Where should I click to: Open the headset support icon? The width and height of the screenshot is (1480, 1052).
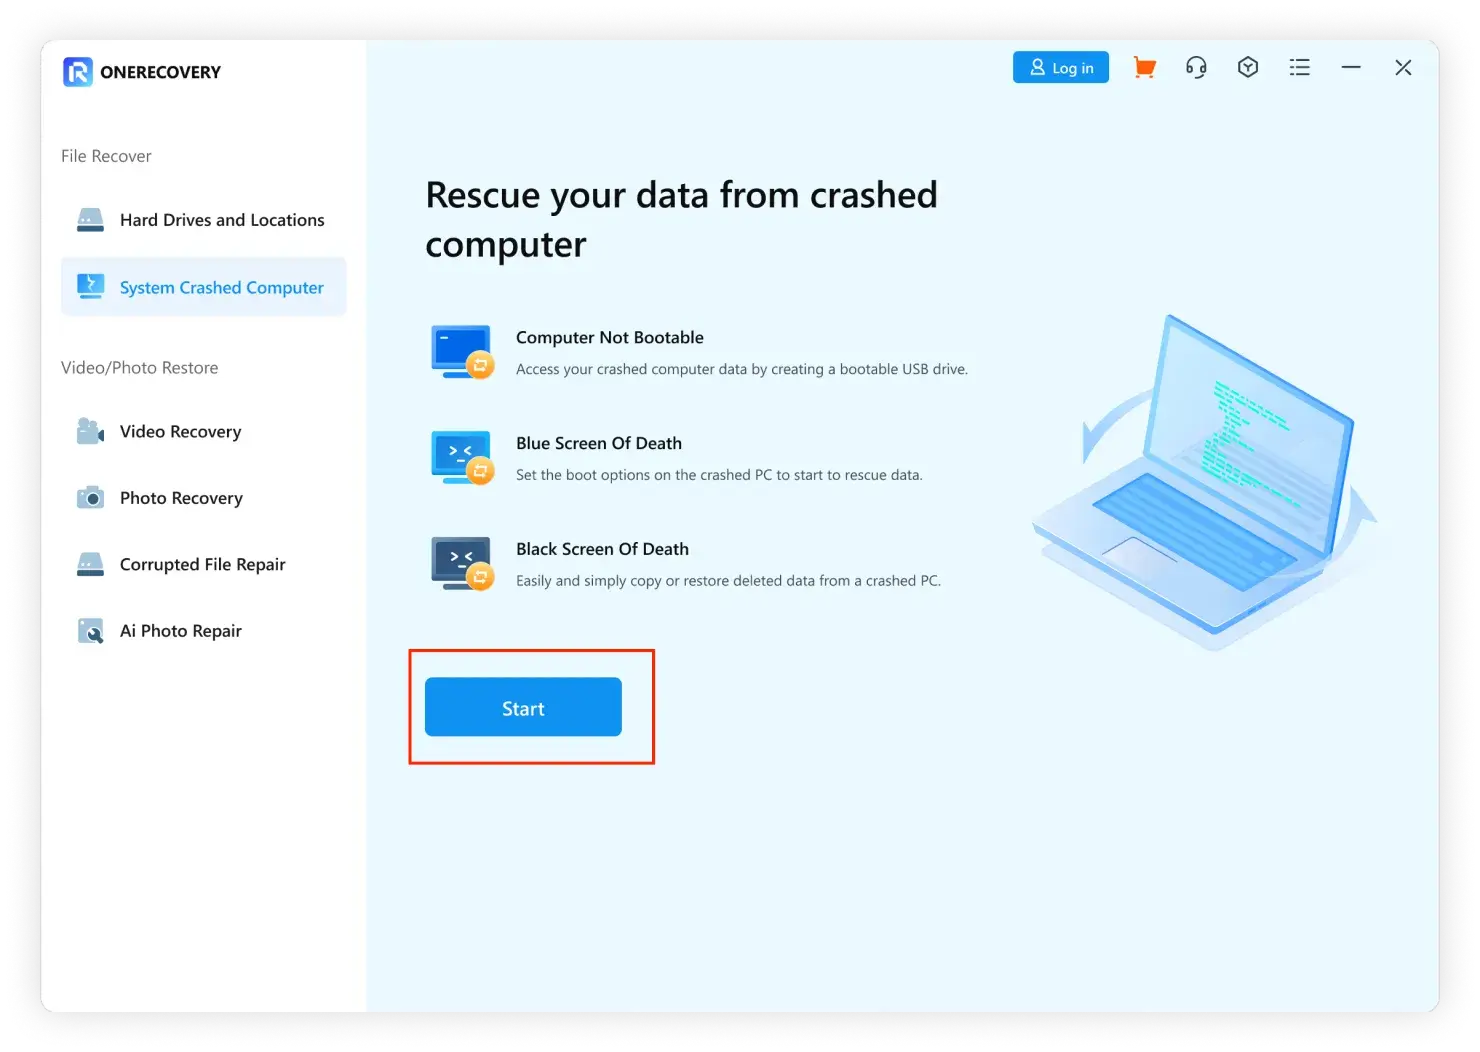[x=1196, y=68]
